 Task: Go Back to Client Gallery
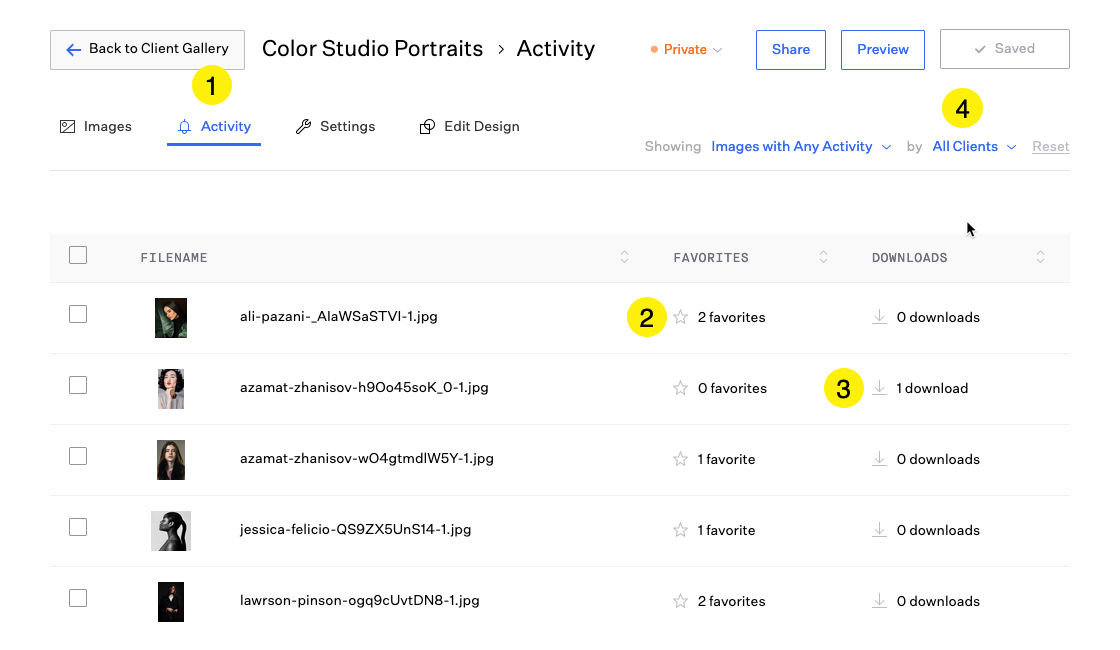point(147,49)
